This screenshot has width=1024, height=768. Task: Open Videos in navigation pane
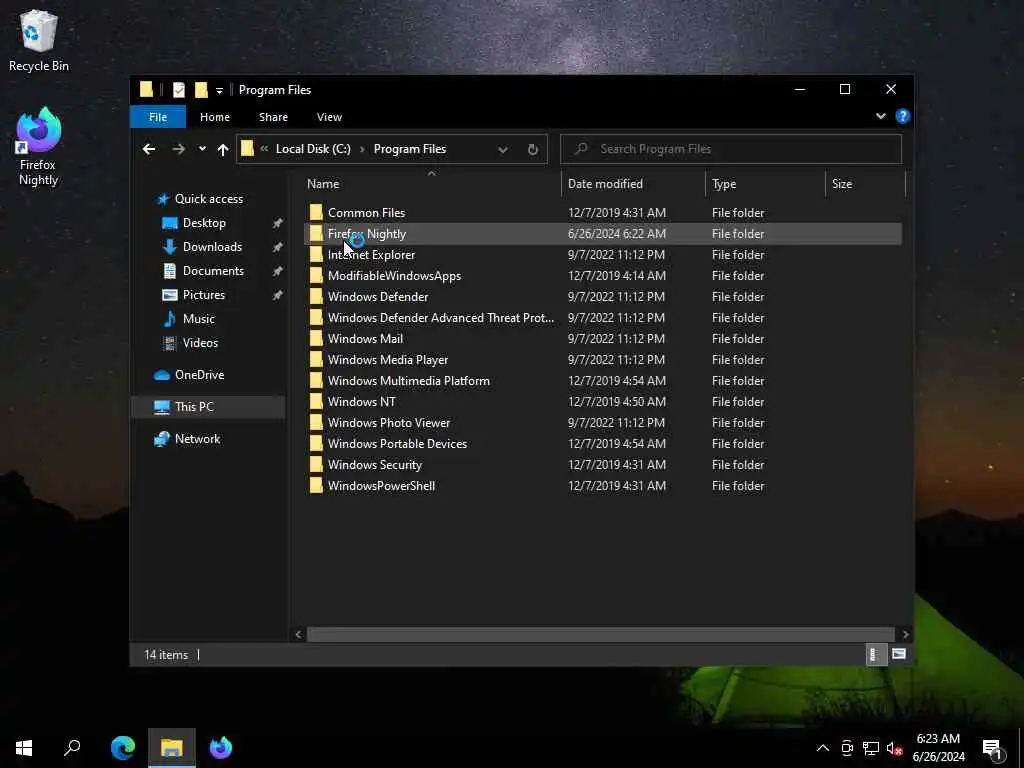[200, 343]
